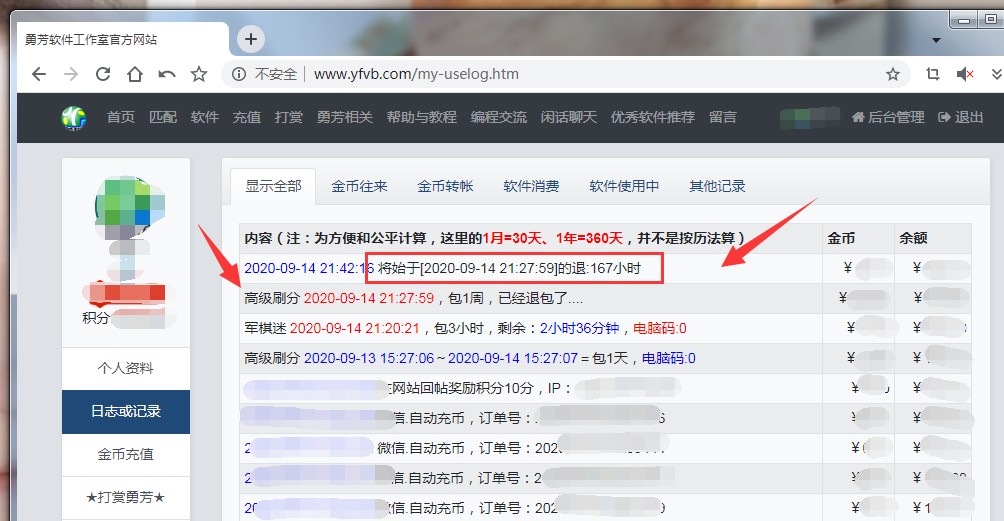The height and width of the screenshot is (521, 1004).
Task: Expand the hidden extensions chevron
Action: (996, 74)
